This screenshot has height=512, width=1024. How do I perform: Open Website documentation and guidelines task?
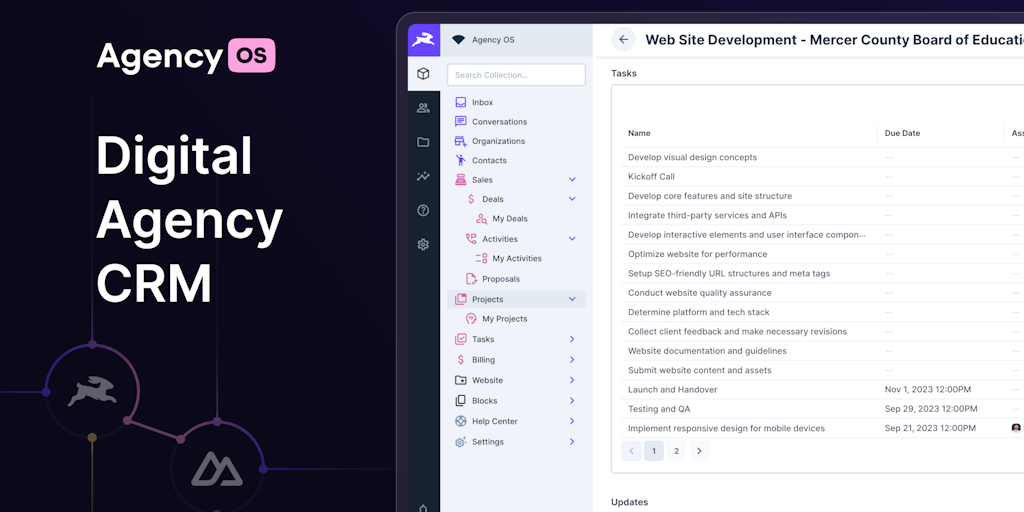click(x=707, y=351)
